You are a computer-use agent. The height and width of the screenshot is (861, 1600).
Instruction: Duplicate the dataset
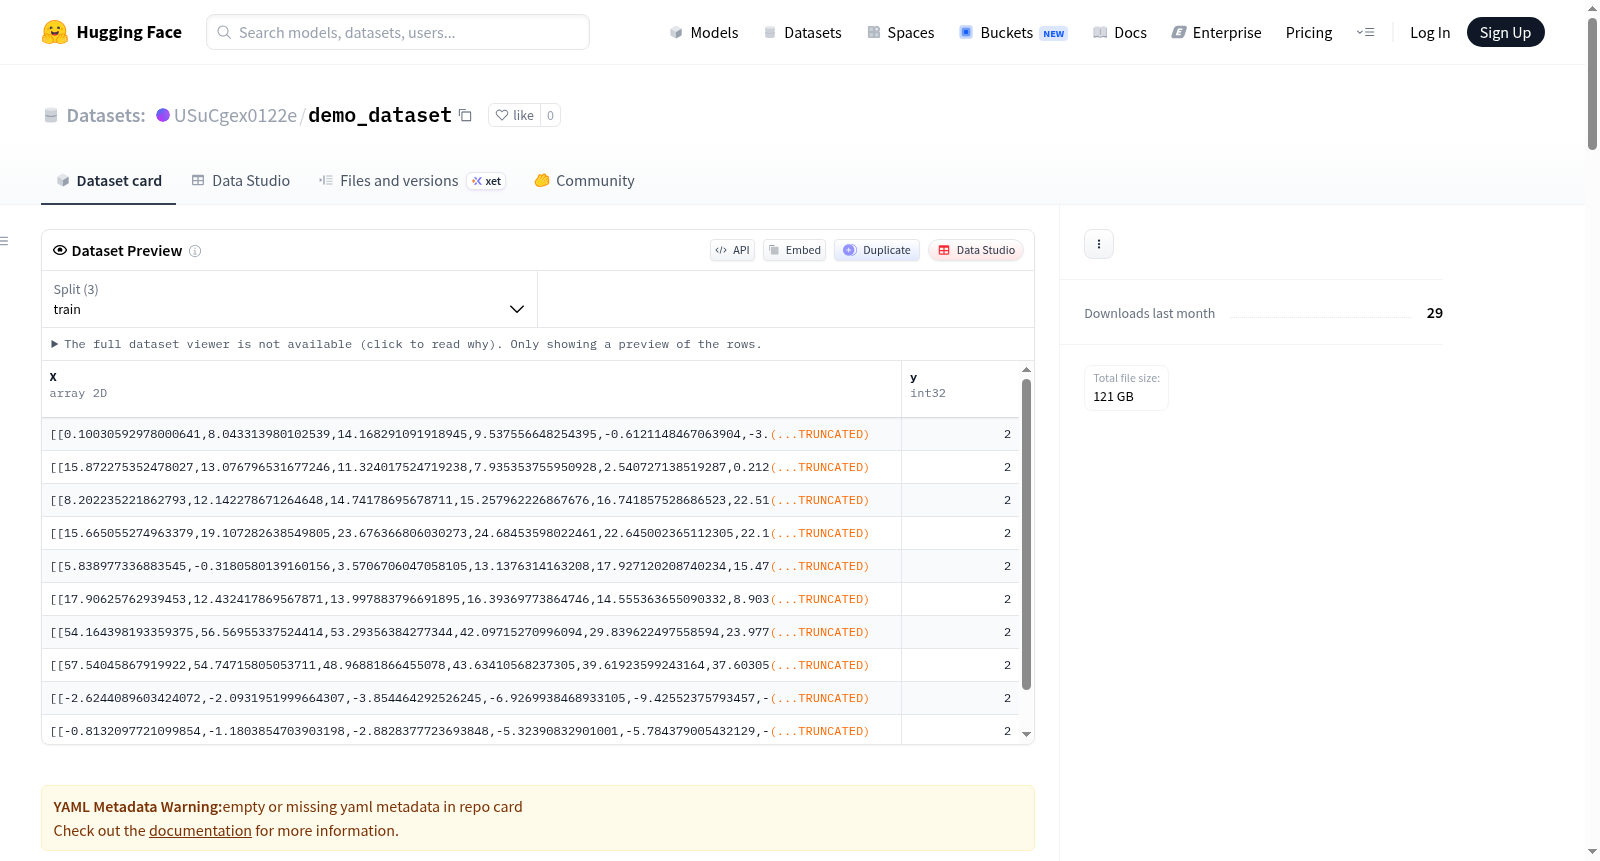876,250
